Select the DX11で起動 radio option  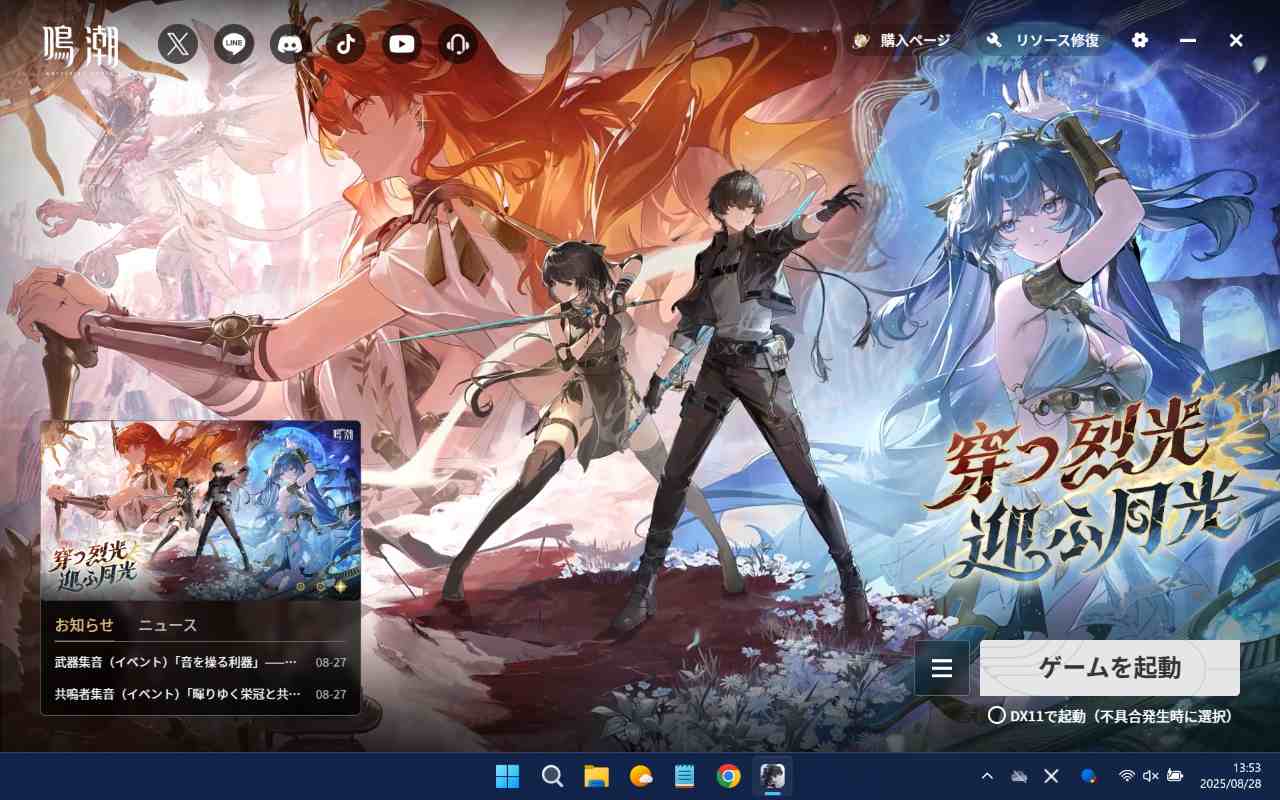(x=997, y=716)
